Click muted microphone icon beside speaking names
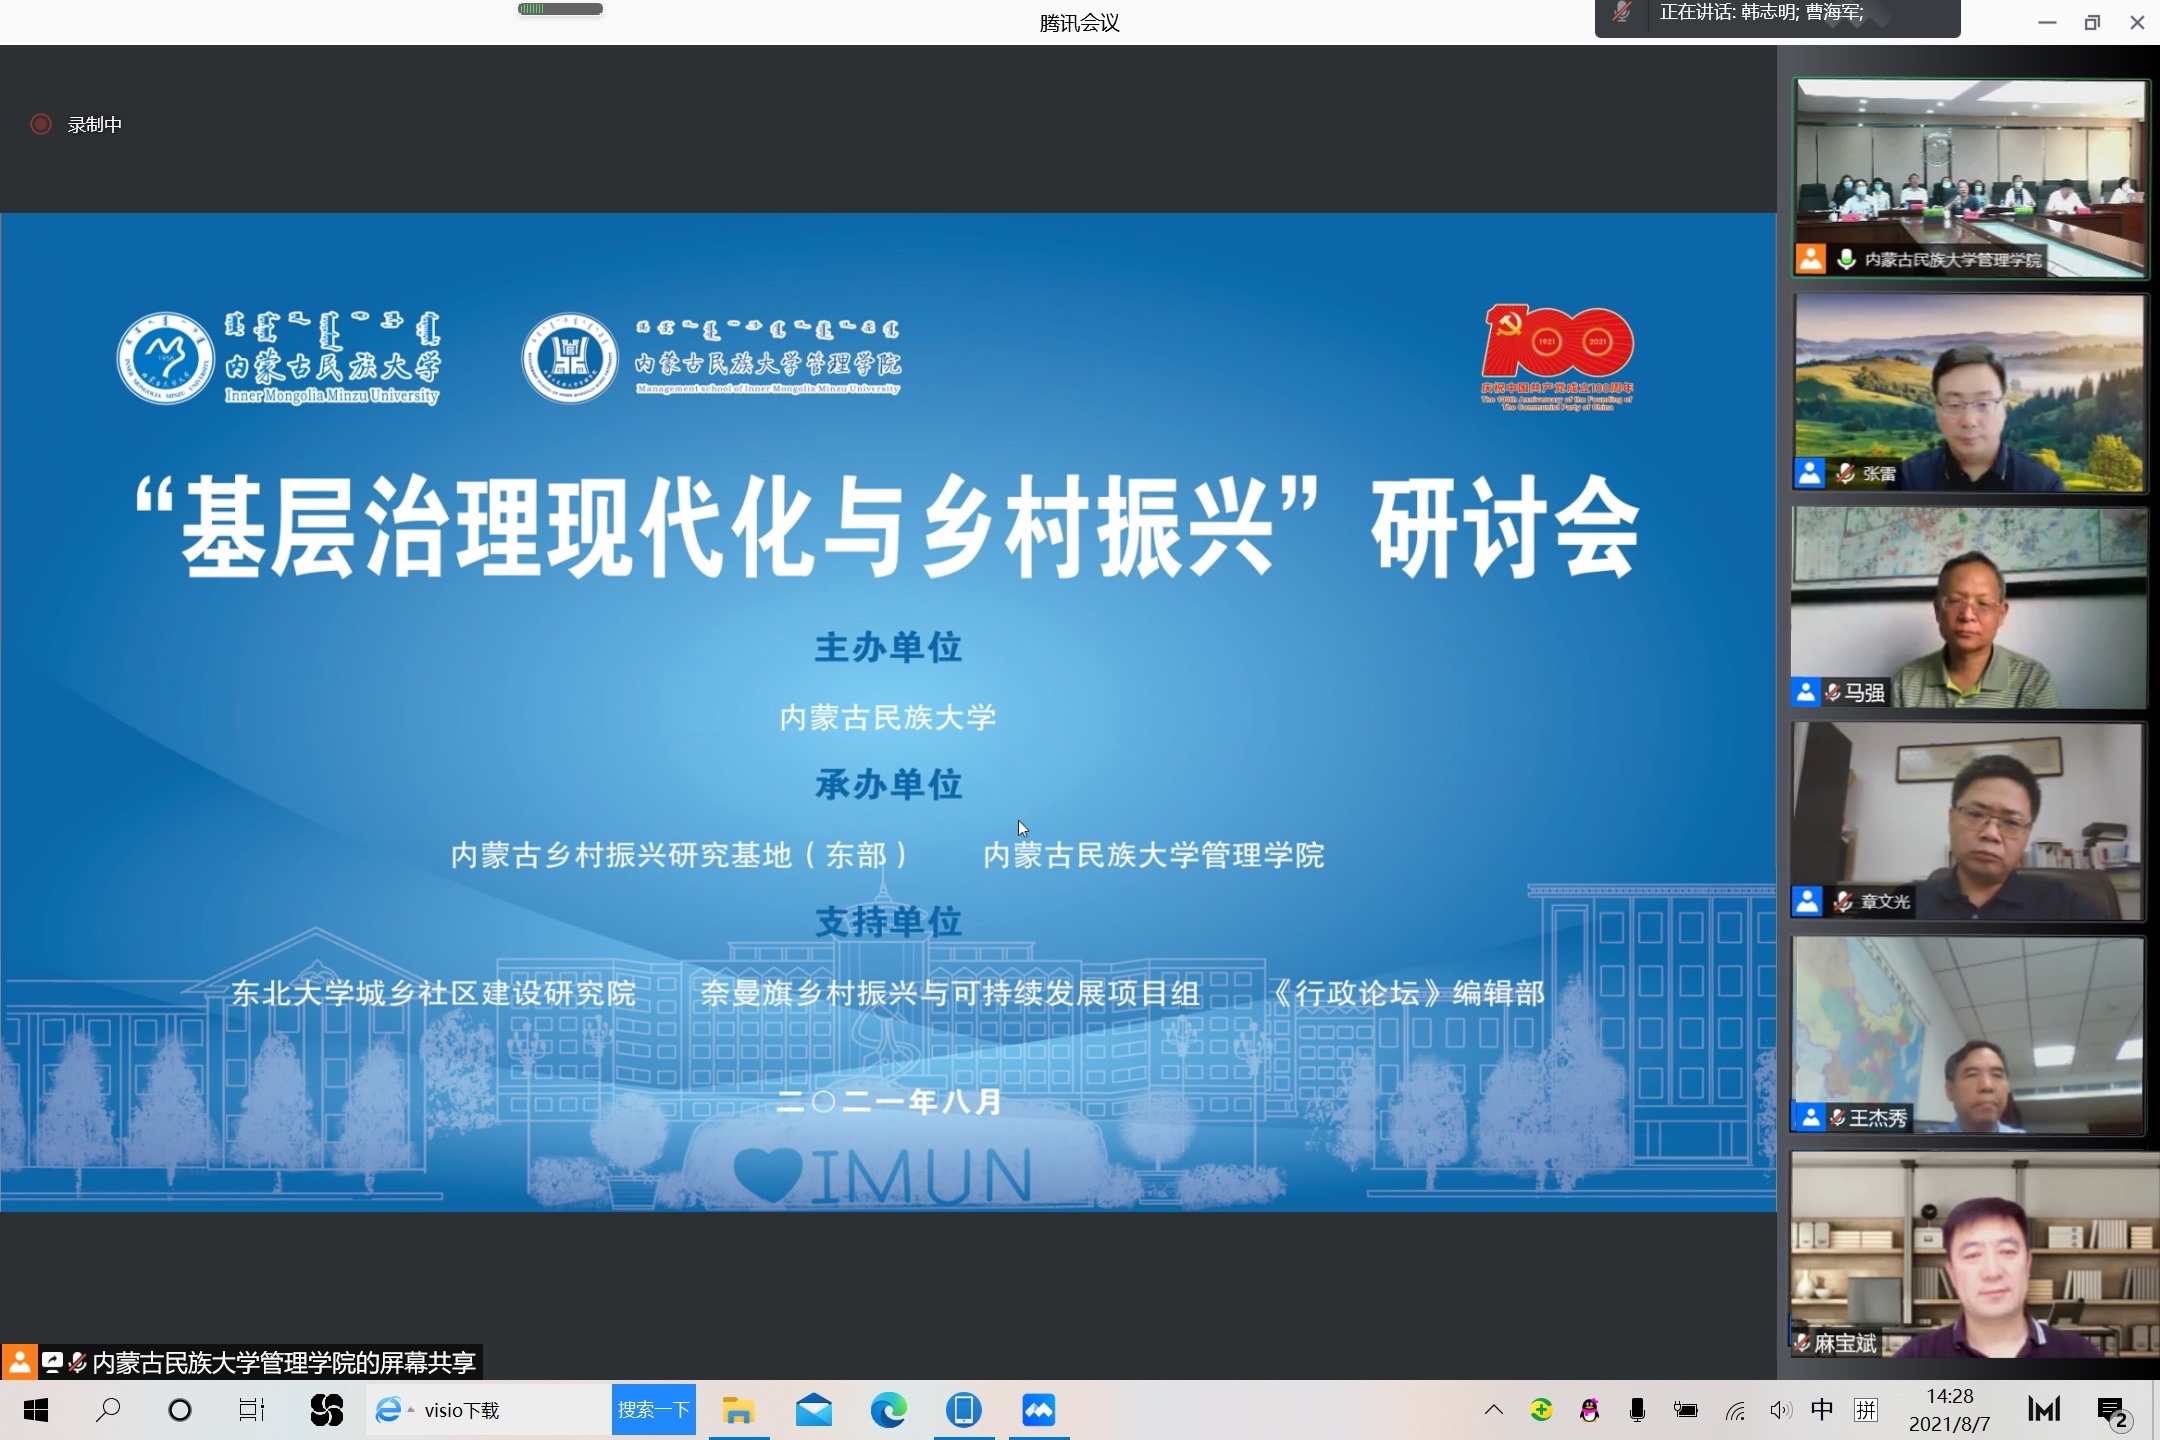The height and width of the screenshot is (1440, 2160). (x=1622, y=14)
